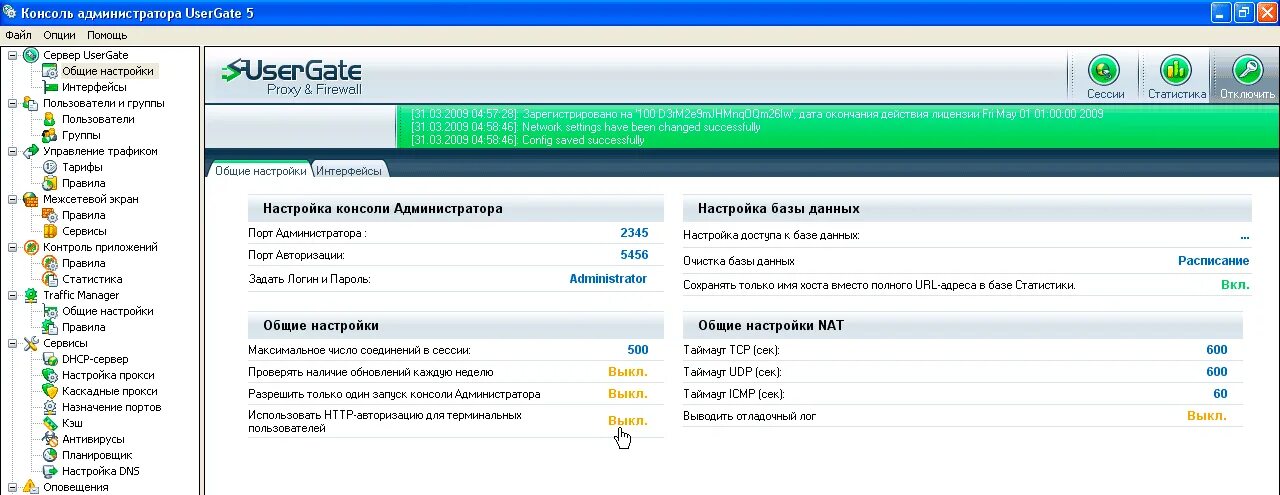This screenshot has height=495, width=1280.
Task: Select Интерфейсы icon under Сервер UserGate
Action: pos(50,87)
